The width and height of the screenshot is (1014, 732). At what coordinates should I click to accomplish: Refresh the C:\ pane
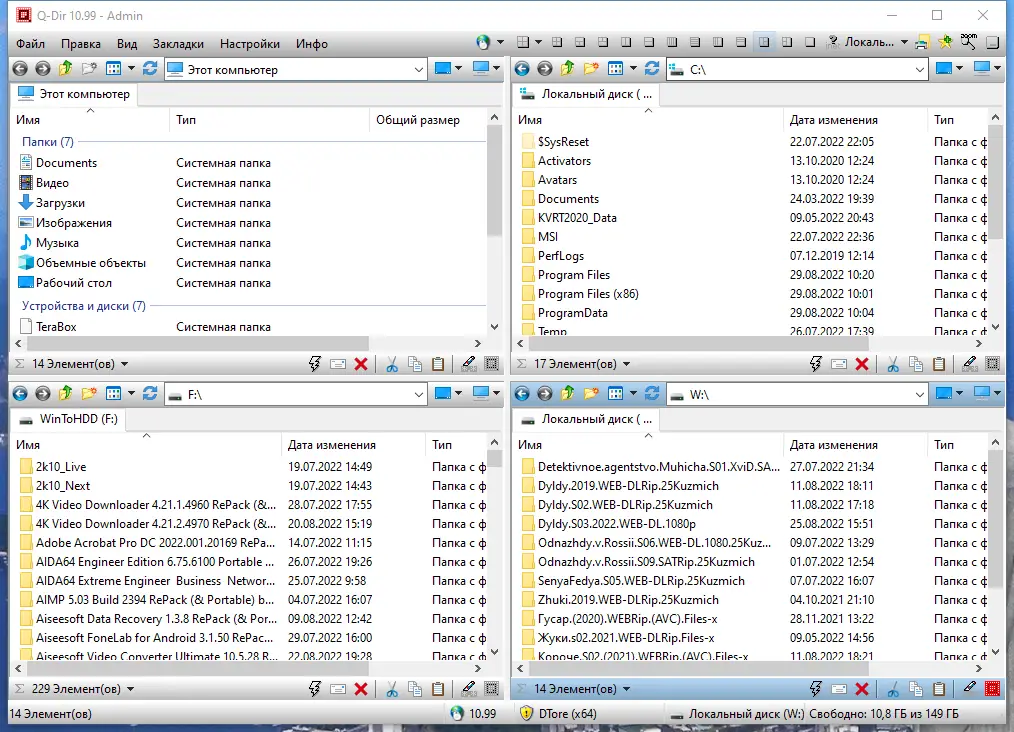click(652, 69)
